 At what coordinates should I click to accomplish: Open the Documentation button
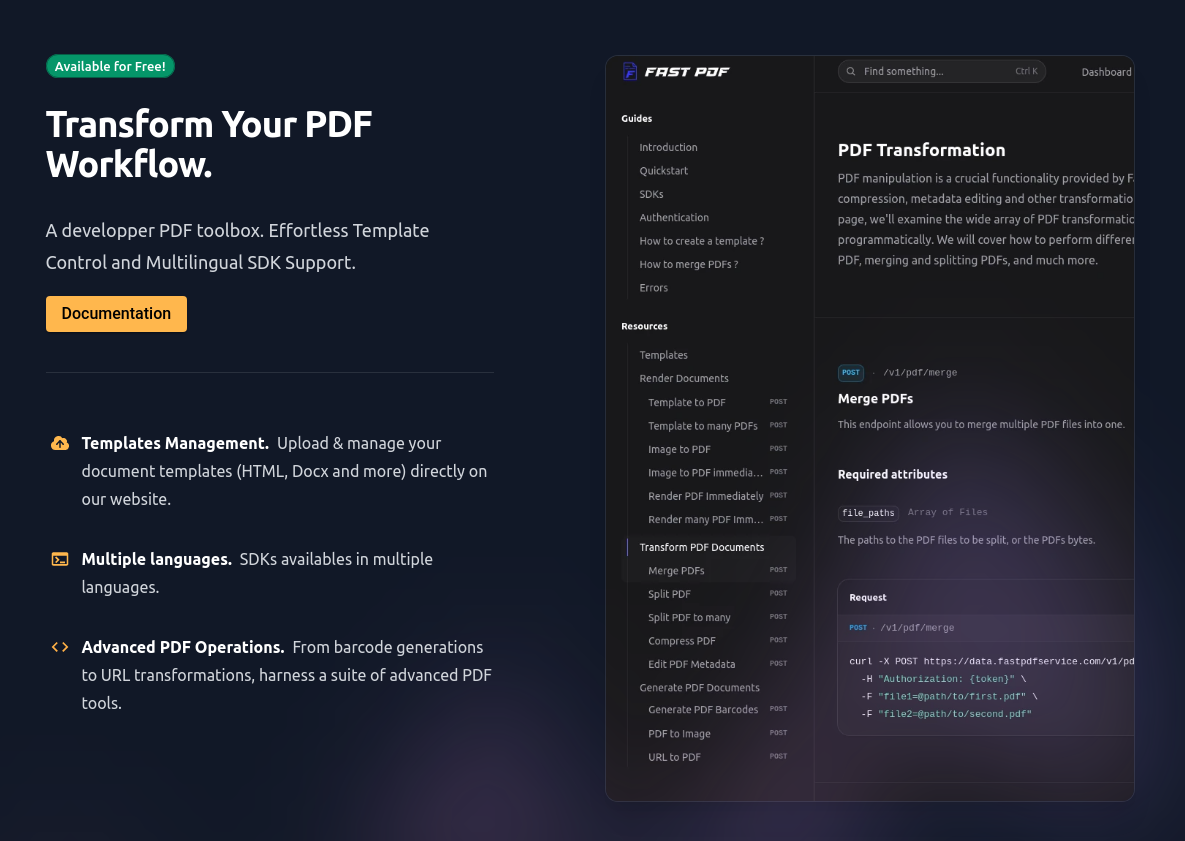[116, 314]
